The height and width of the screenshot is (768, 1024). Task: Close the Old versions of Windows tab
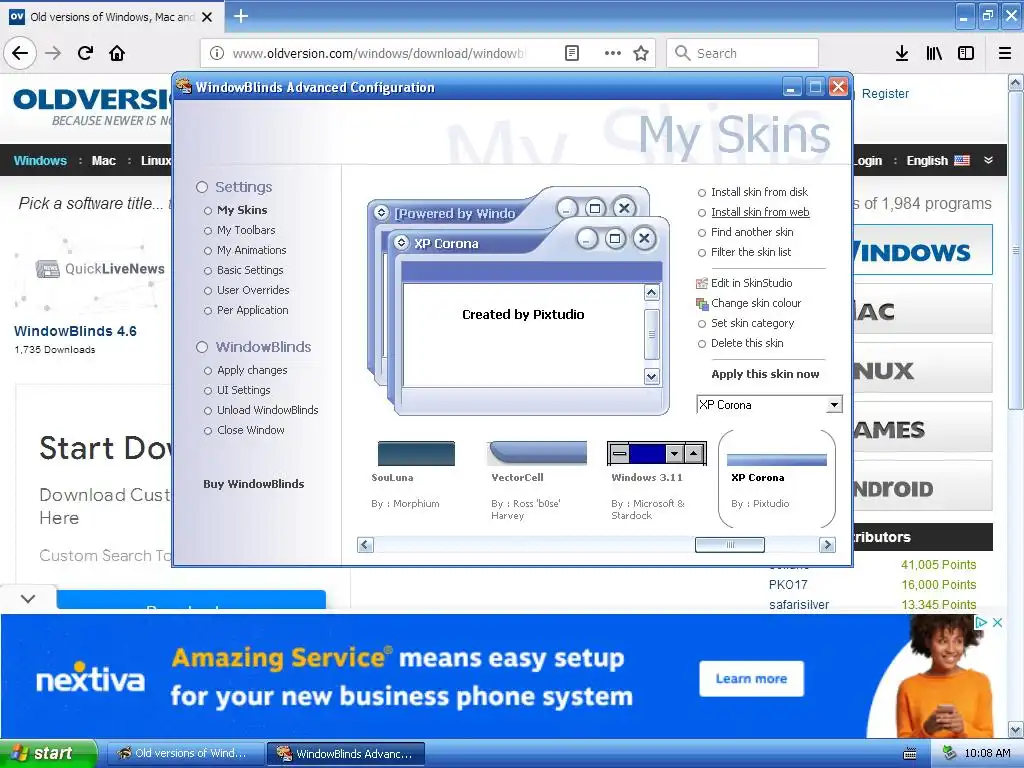pyautogui.click(x=207, y=17)
